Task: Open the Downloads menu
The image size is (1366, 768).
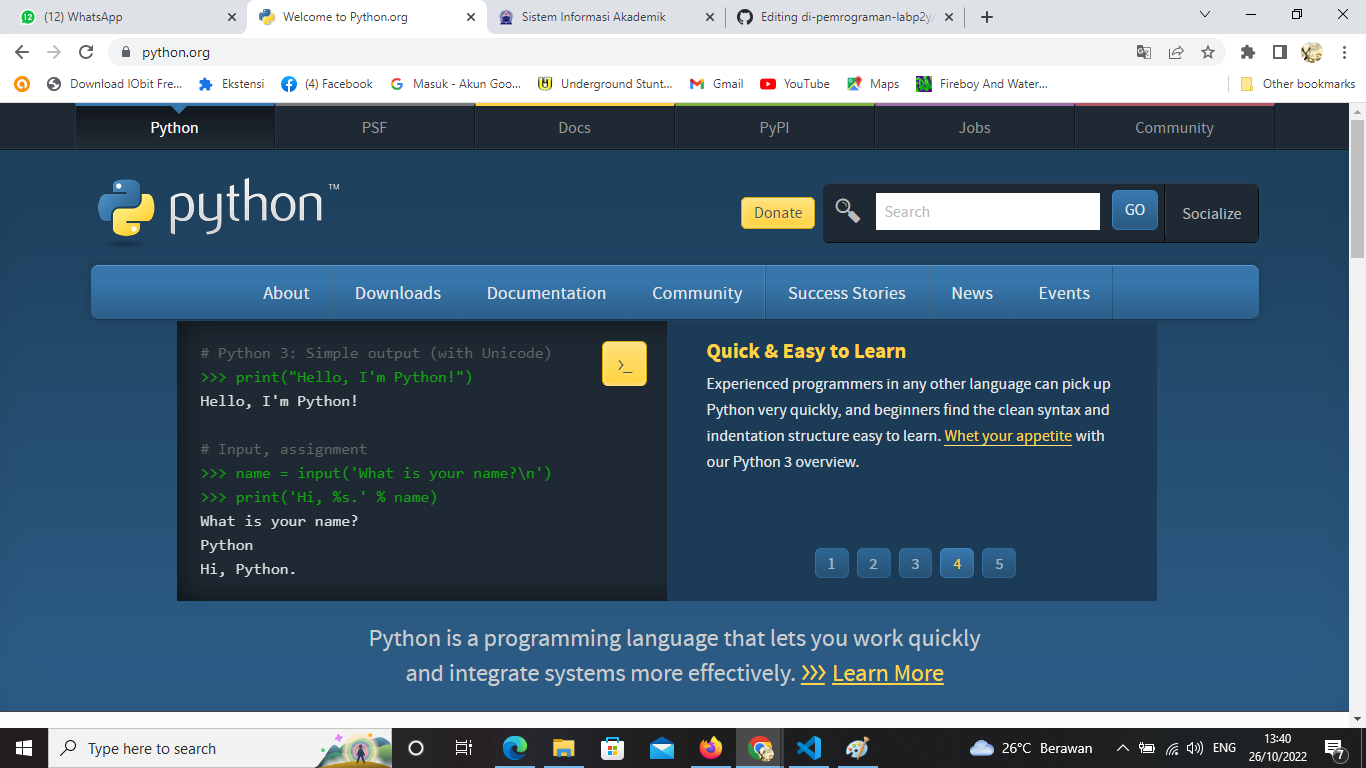Action: coord(398,293)
